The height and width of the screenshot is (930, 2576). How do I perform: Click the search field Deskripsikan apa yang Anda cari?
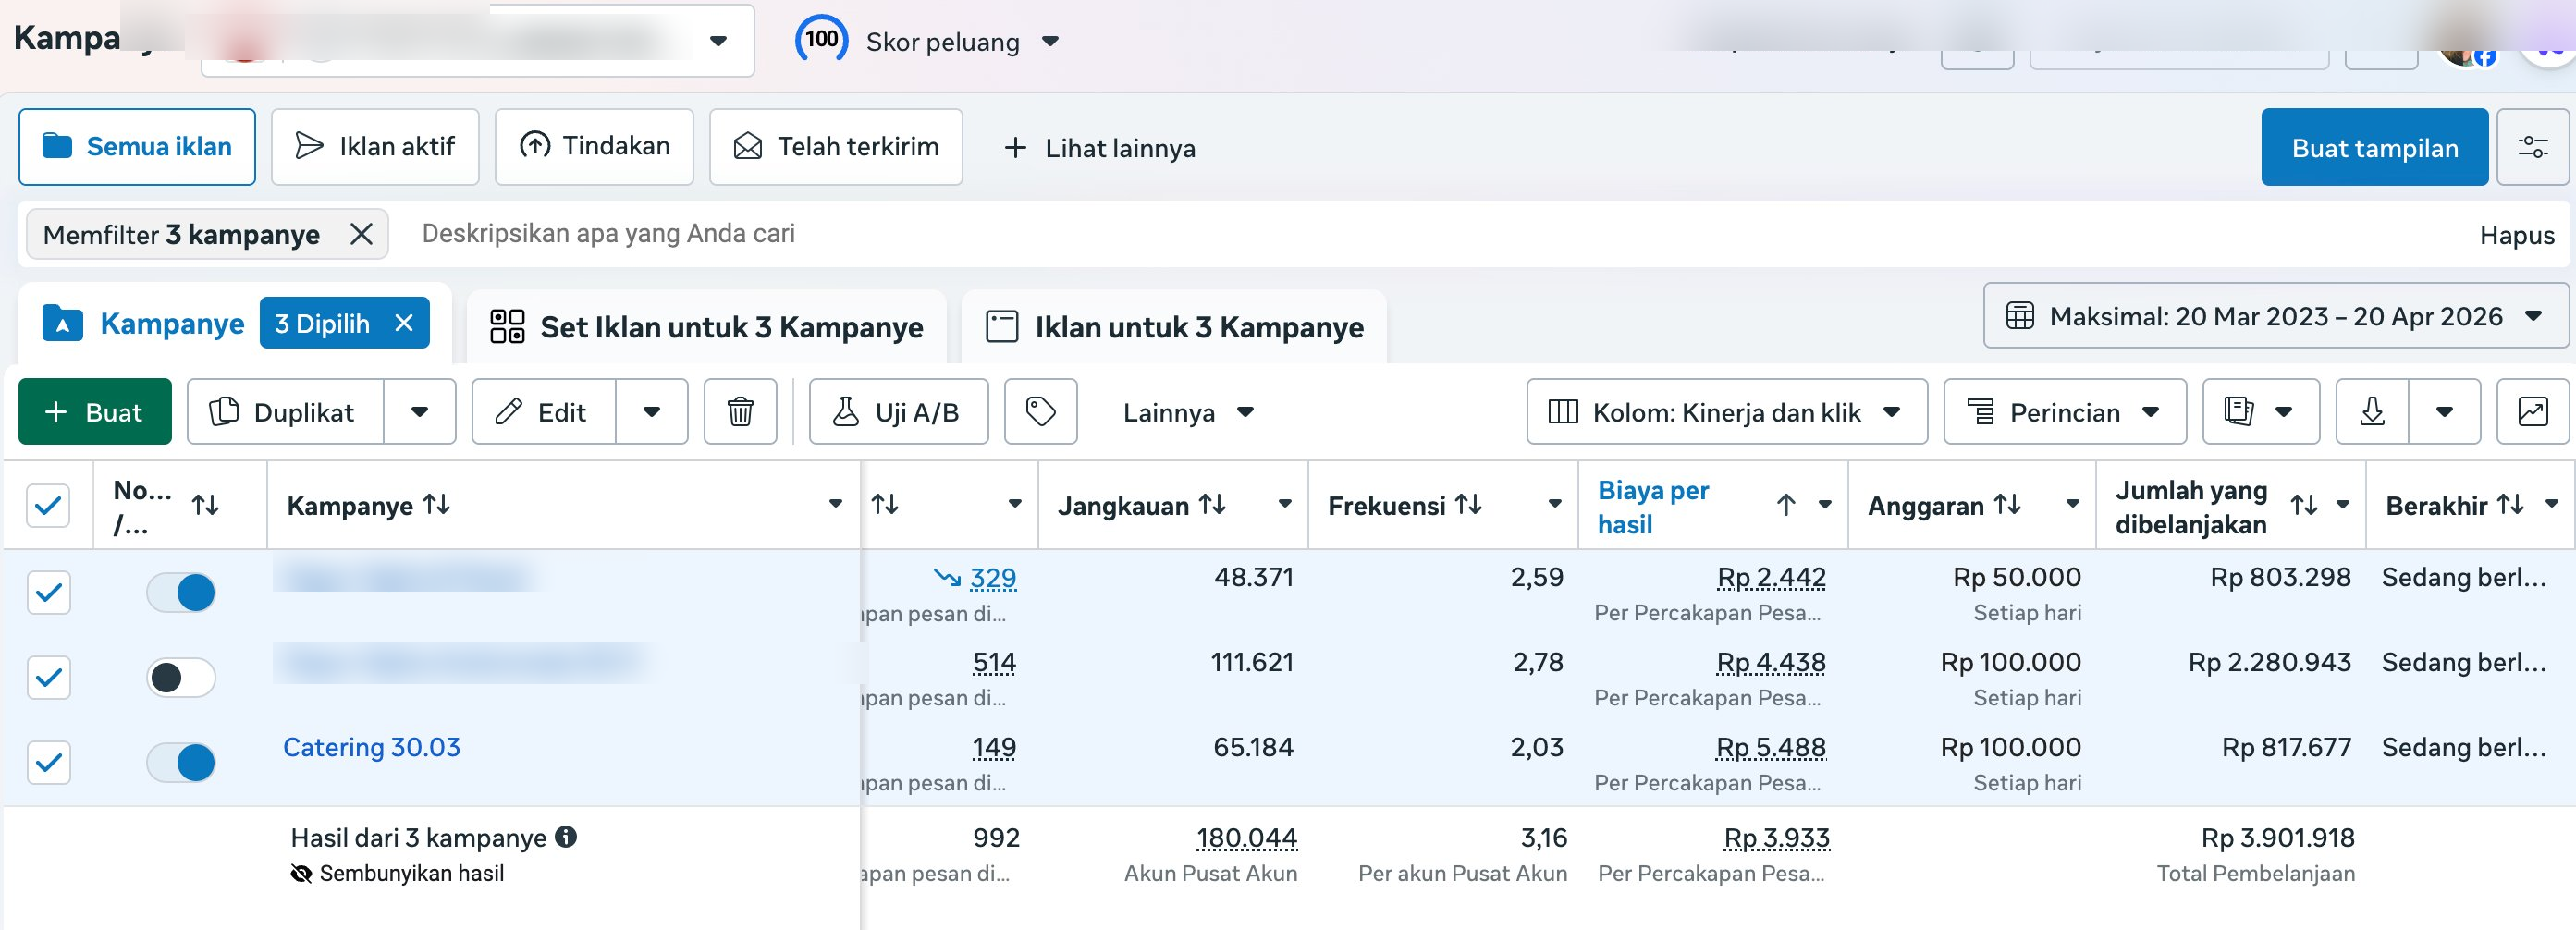coord(608,233)
